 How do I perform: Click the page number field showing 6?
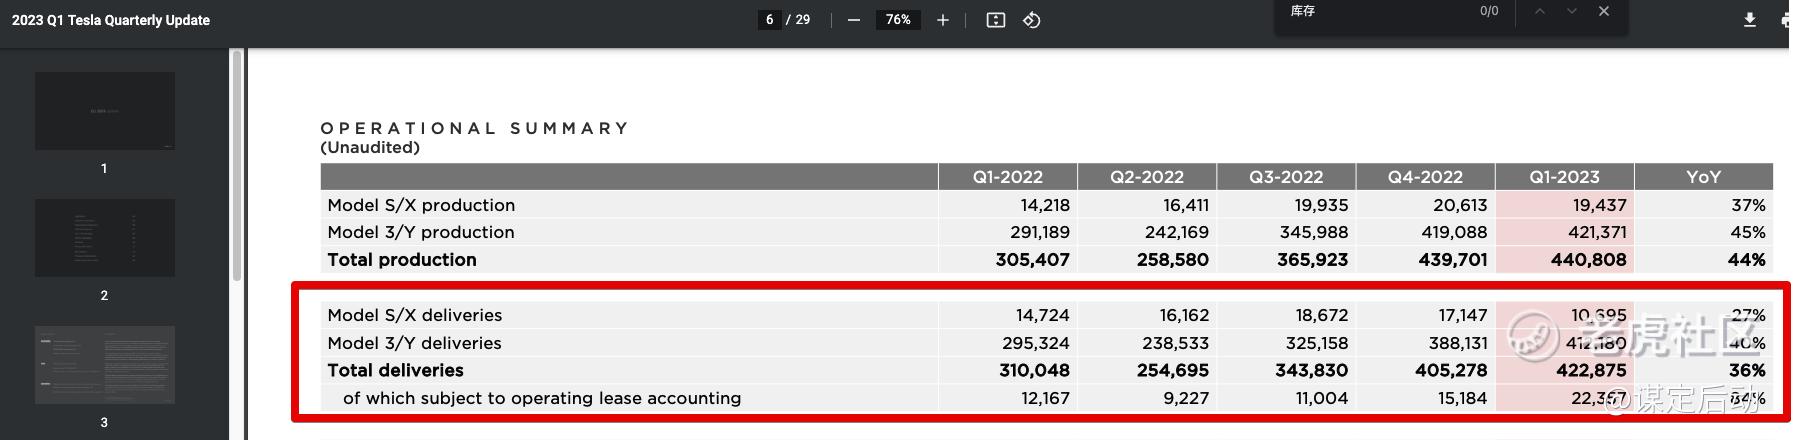[x=769, y=20]
